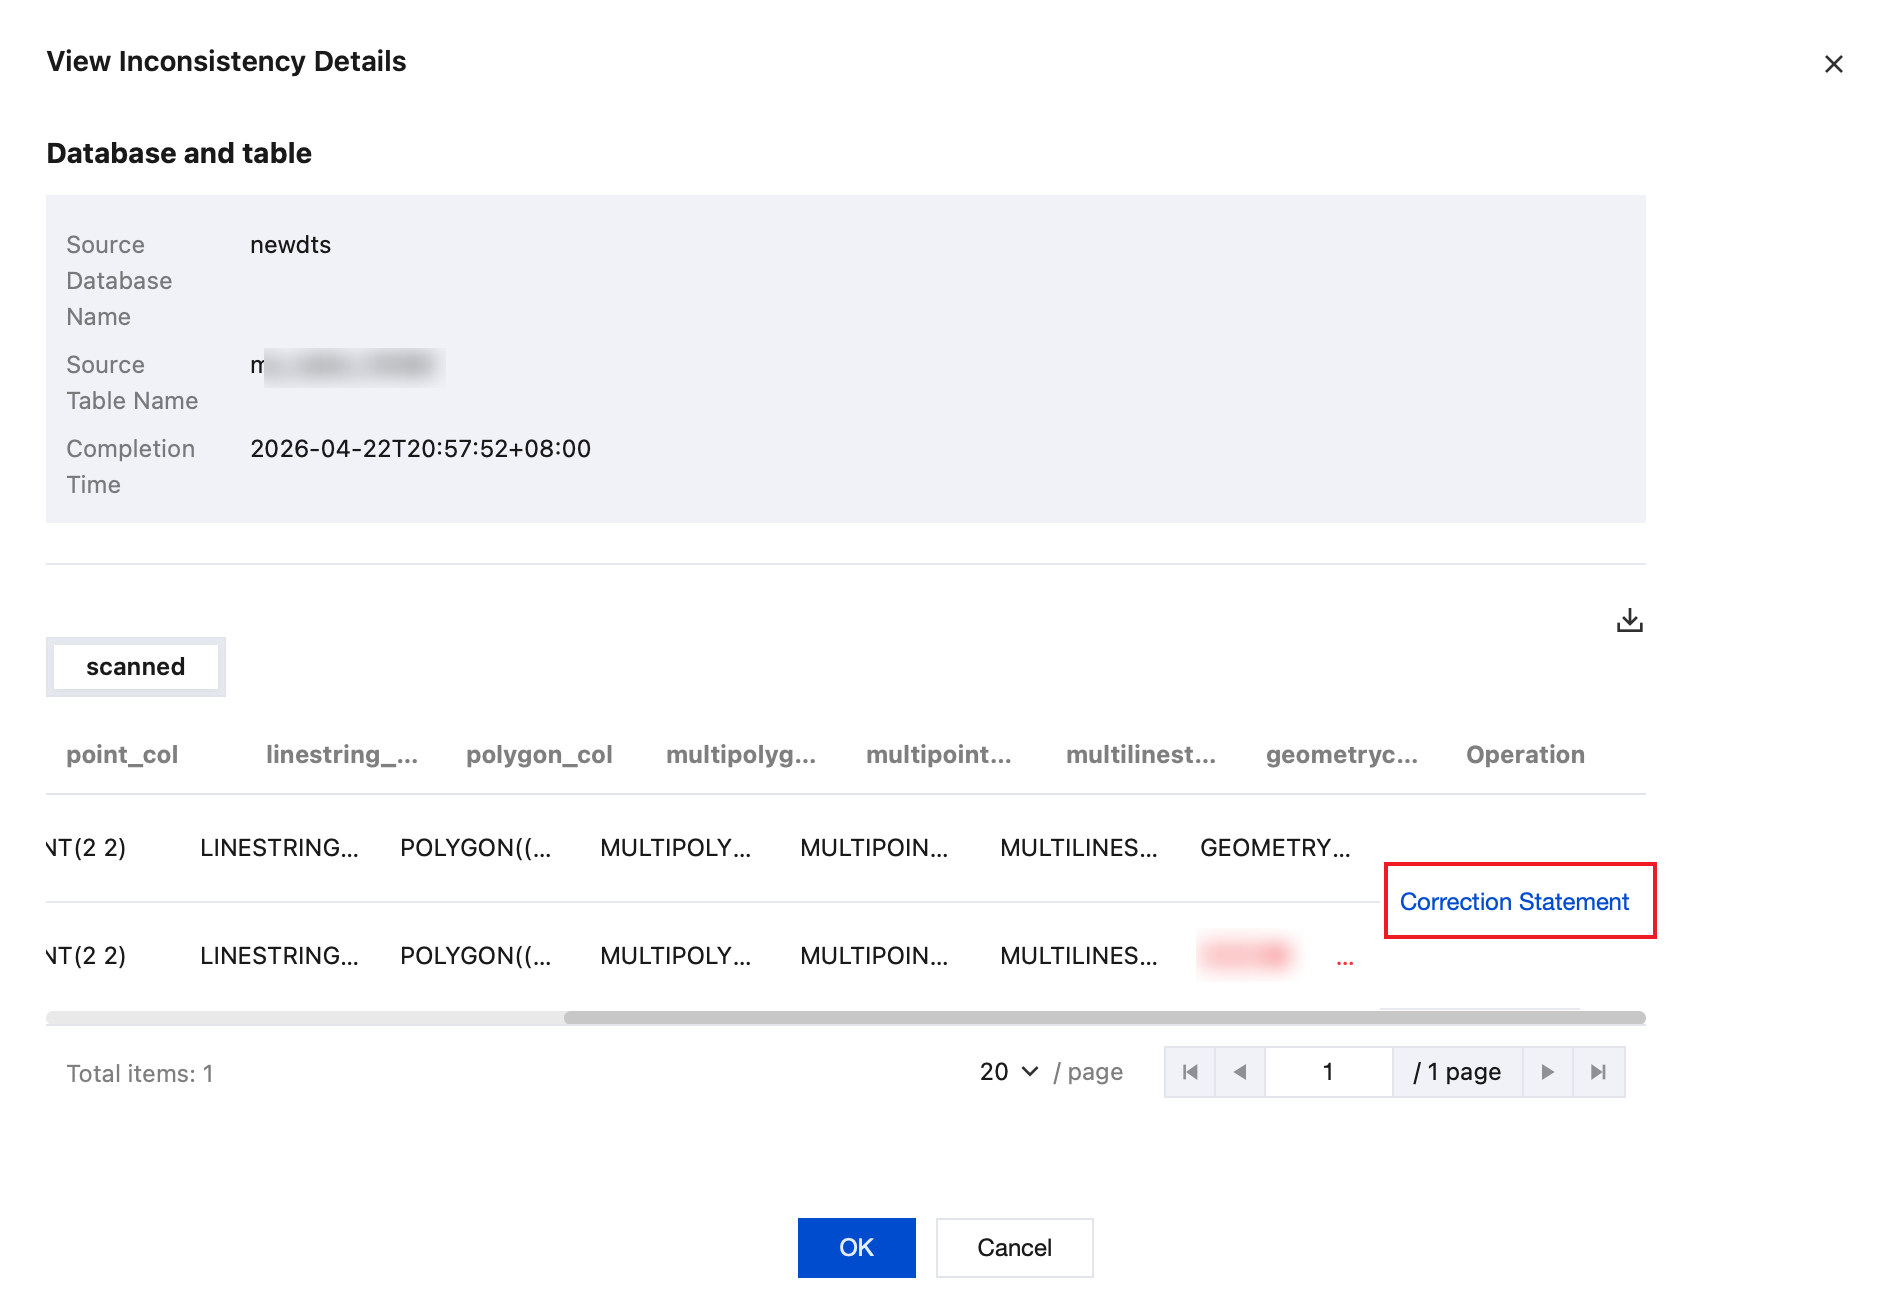
Task: Click the OK button
Action: coord(856,1248)
